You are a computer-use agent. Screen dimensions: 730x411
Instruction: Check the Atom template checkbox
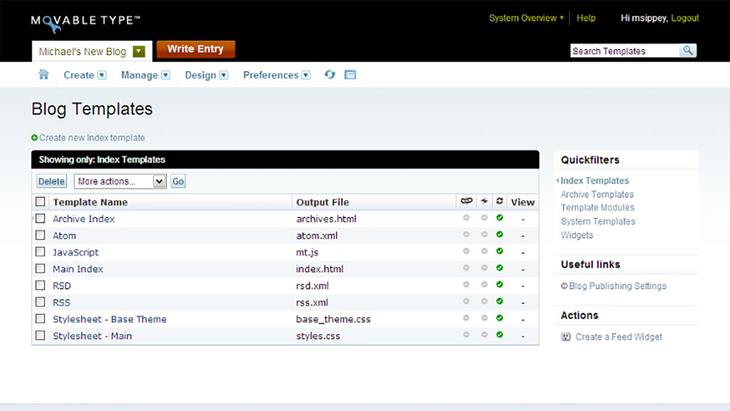point(40,235)
